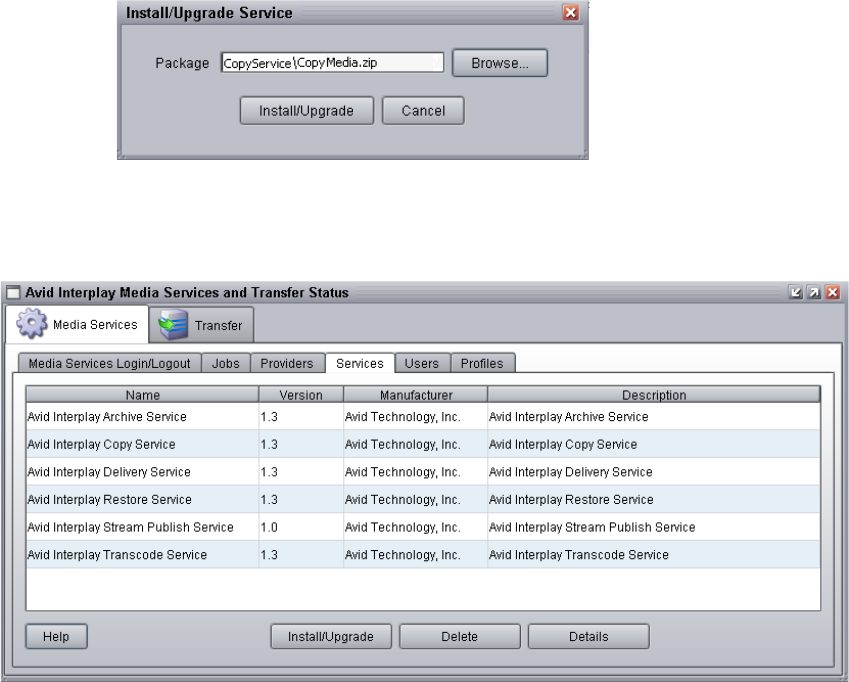Click the manufacturer cell in the Restore Service row
The width and height of the screenshot is (849, 682).
click(x=415, y=500)
